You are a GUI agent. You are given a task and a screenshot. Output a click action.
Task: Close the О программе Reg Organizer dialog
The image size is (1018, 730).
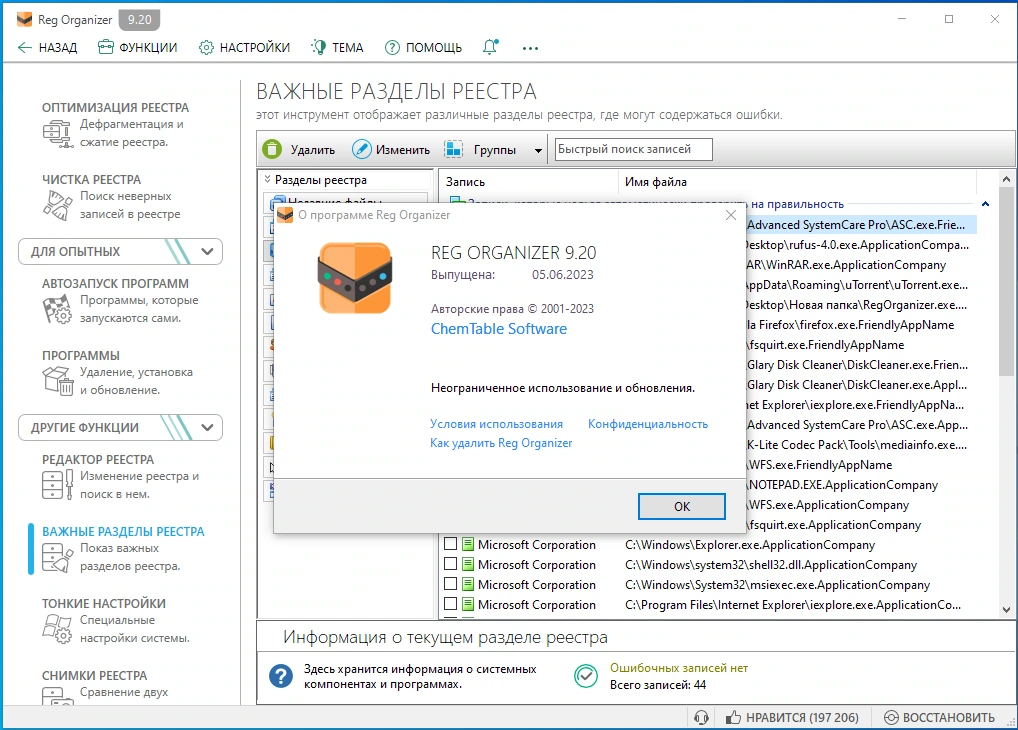(x=730, y=215)
